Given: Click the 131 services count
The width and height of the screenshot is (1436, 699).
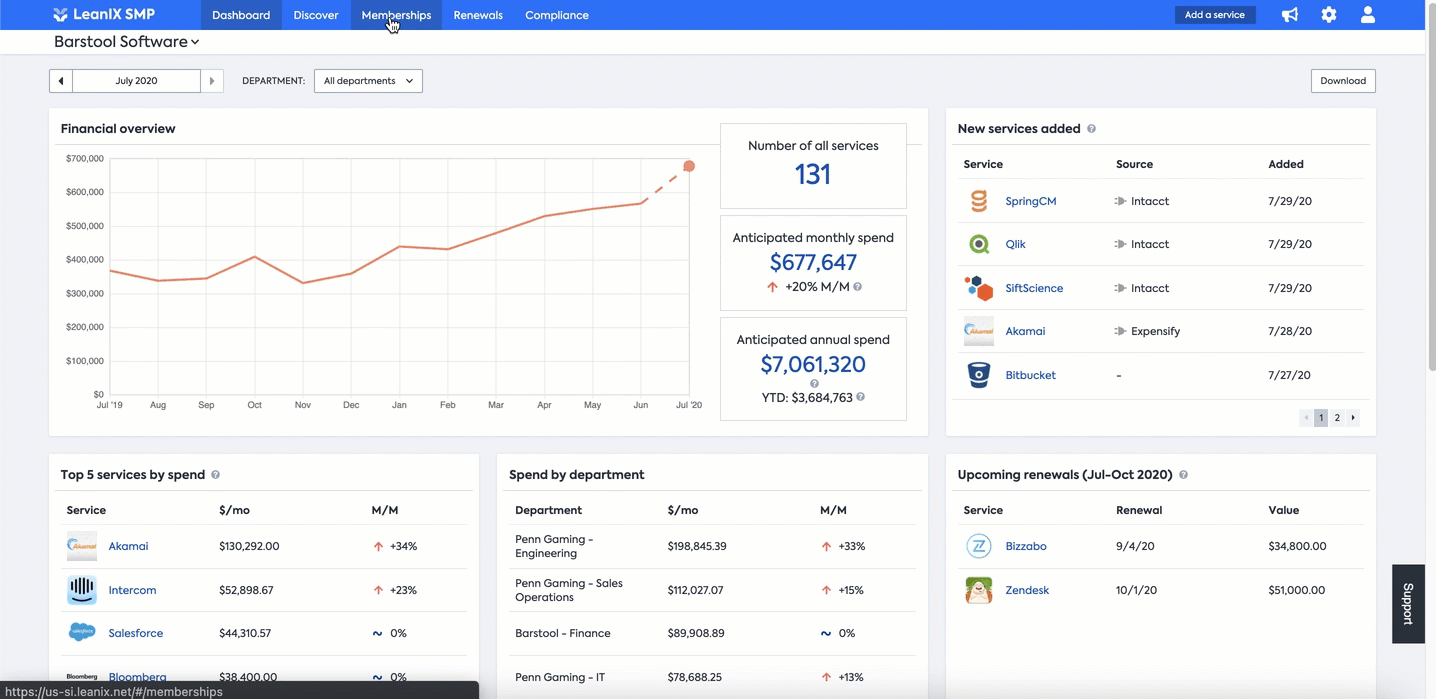Looking at the screenshot, I should pyautogui.click(x=813, y=174).
